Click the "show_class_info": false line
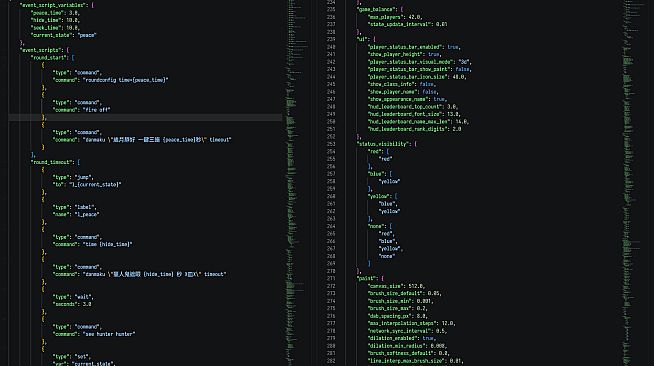The width and height of the screenshot is (654, 366). pyautogui.click(x=402, y=85)
